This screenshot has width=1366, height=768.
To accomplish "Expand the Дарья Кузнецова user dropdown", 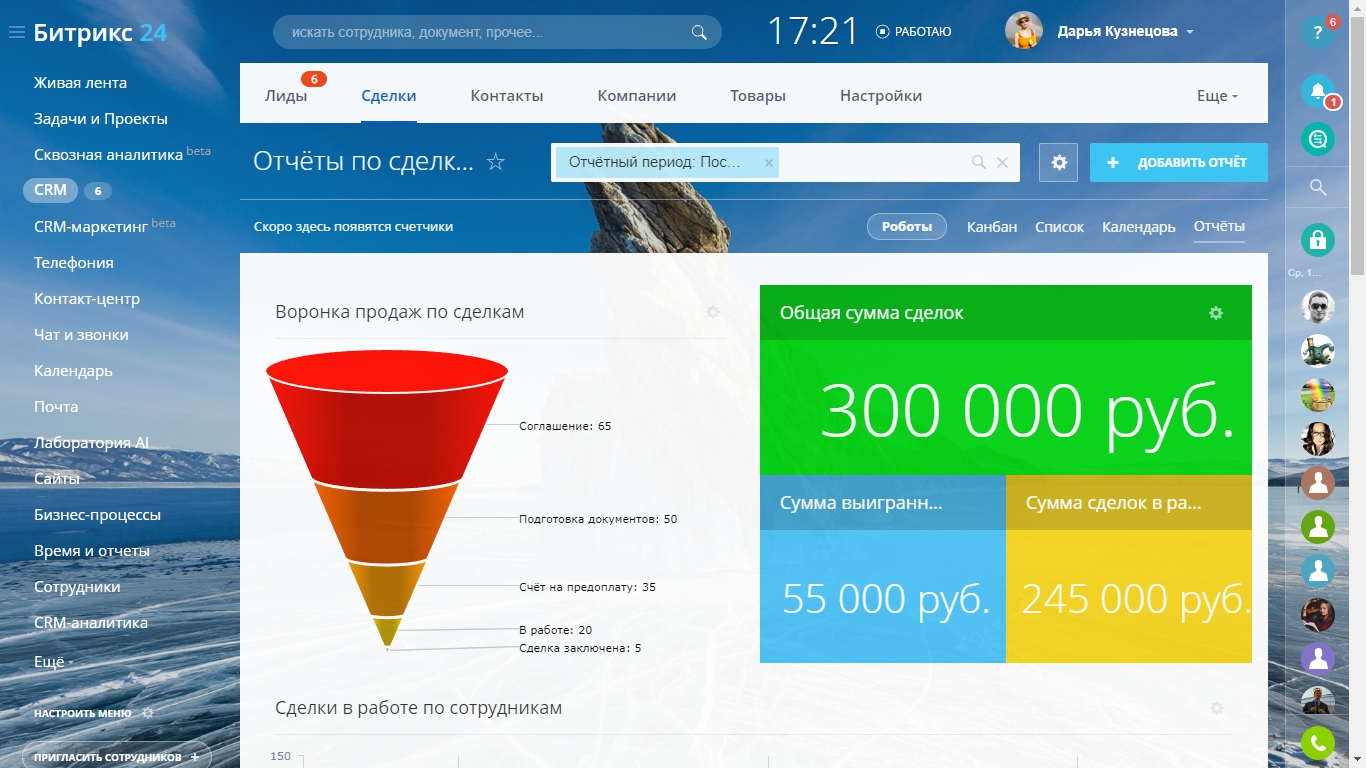I will click(x=1190, y=32).
